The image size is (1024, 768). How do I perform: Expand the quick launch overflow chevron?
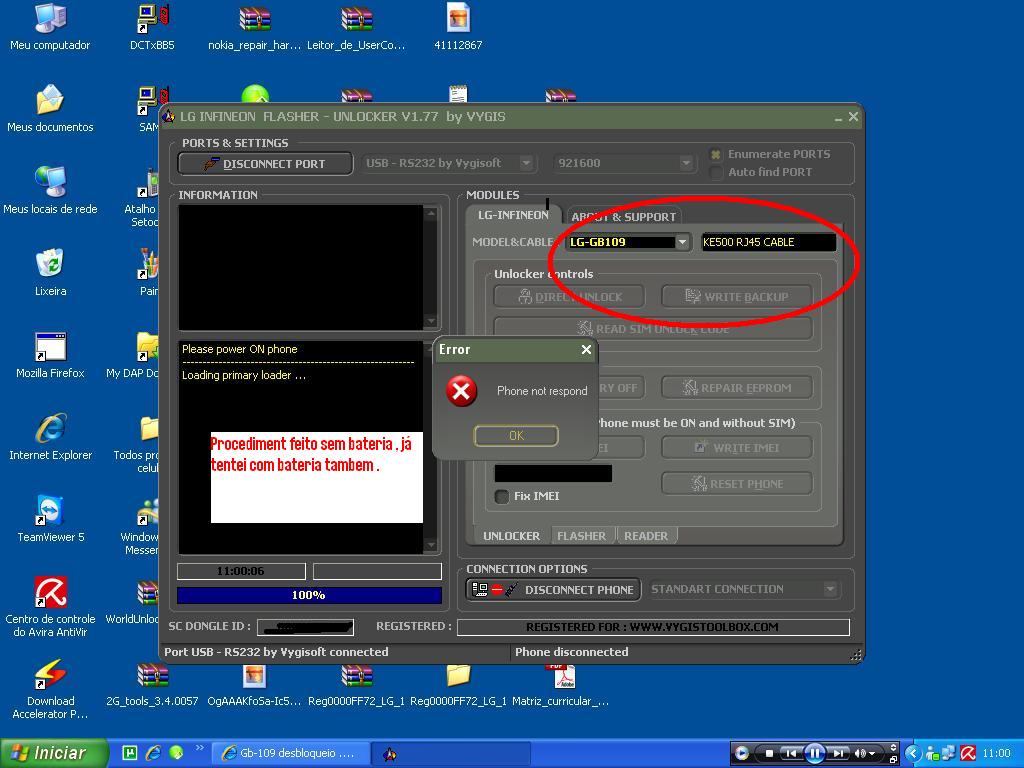tap(199, 748)
